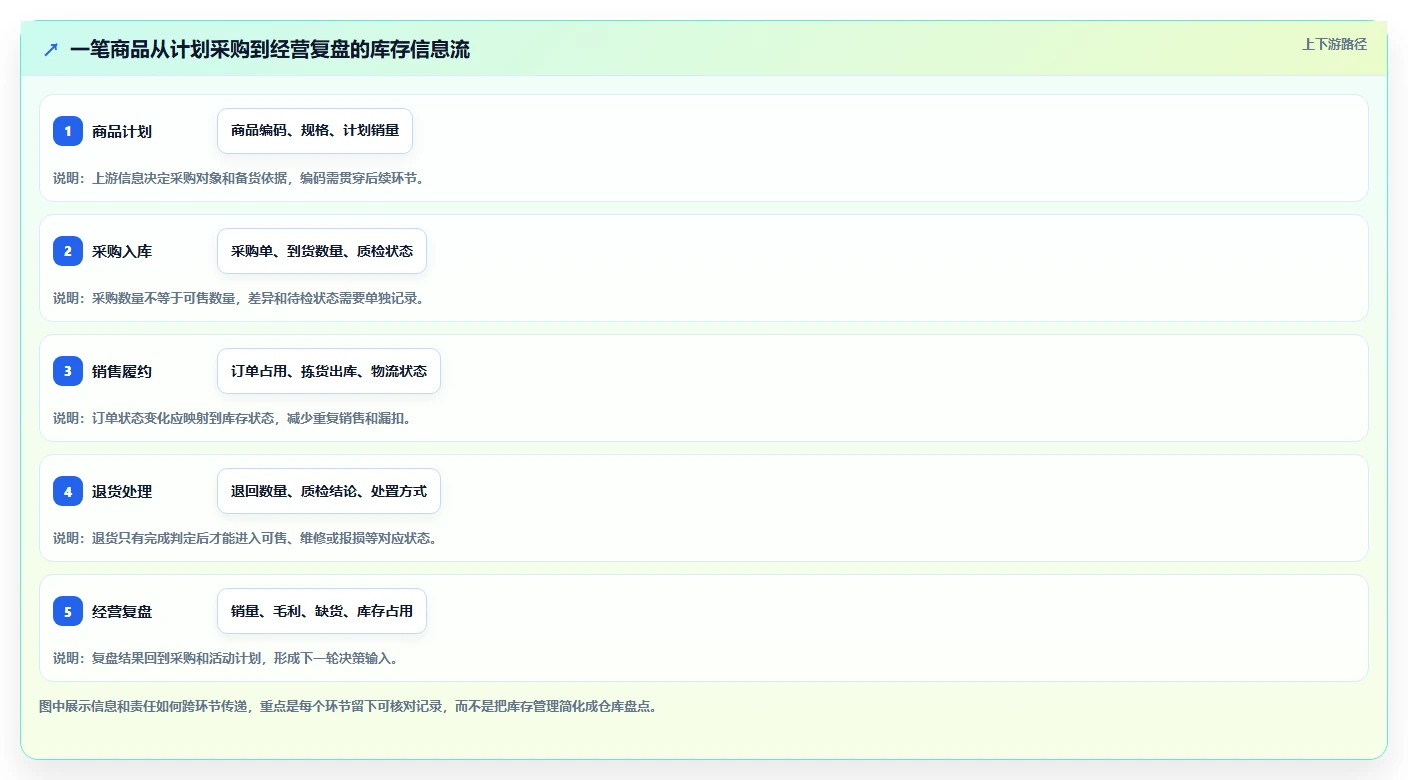Click the arrow icon beside the title
Screen dimensions: 1408x780
click(51, 49)
